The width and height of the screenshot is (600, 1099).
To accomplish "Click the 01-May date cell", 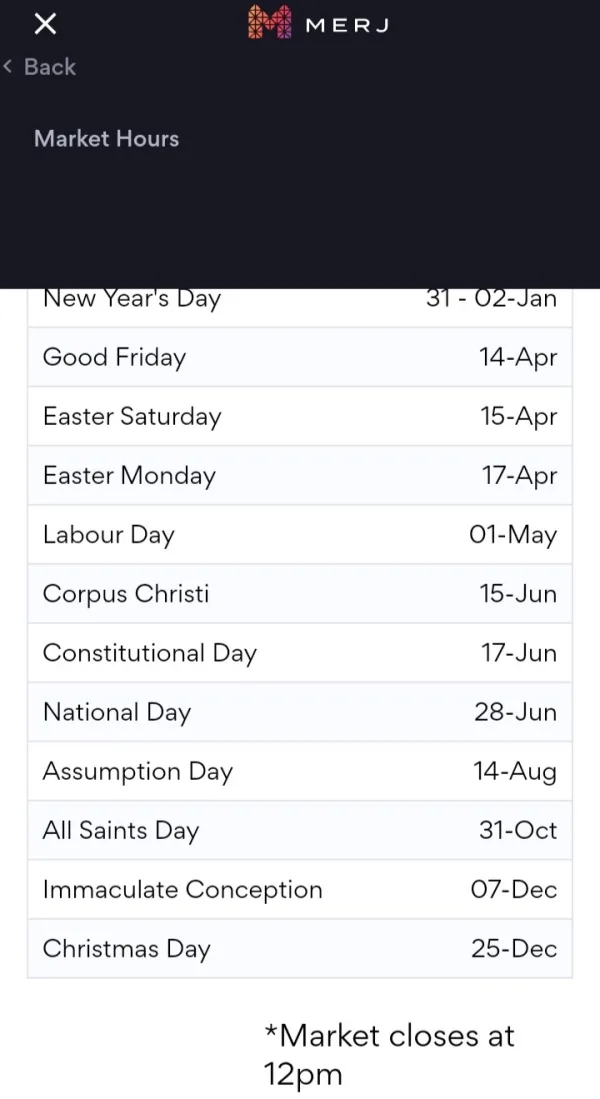I will 512,534.
